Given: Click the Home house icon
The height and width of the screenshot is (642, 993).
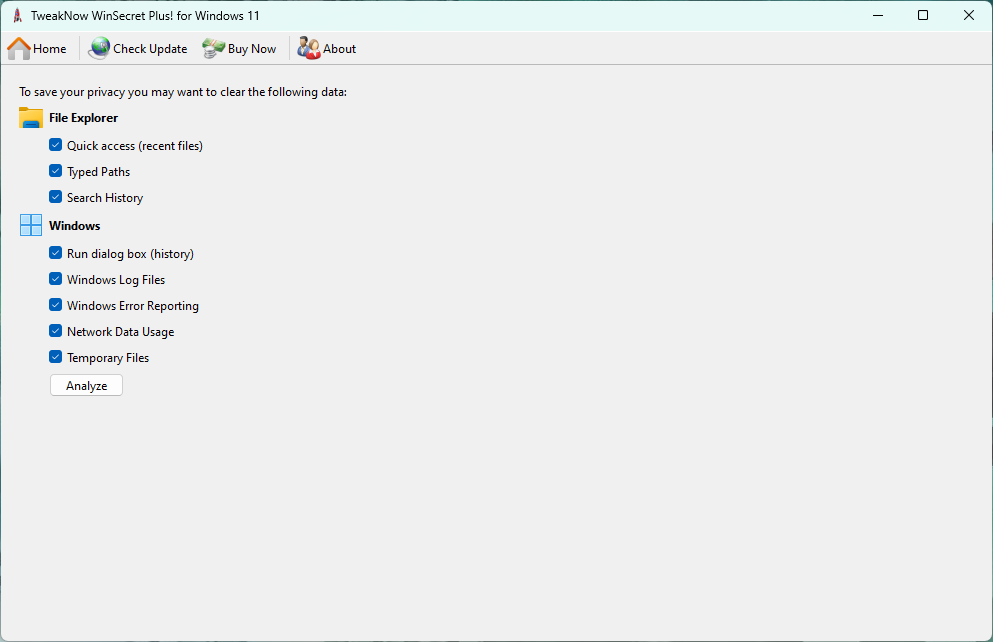Looking at the screenshot, I should click(x=19, y=49).
